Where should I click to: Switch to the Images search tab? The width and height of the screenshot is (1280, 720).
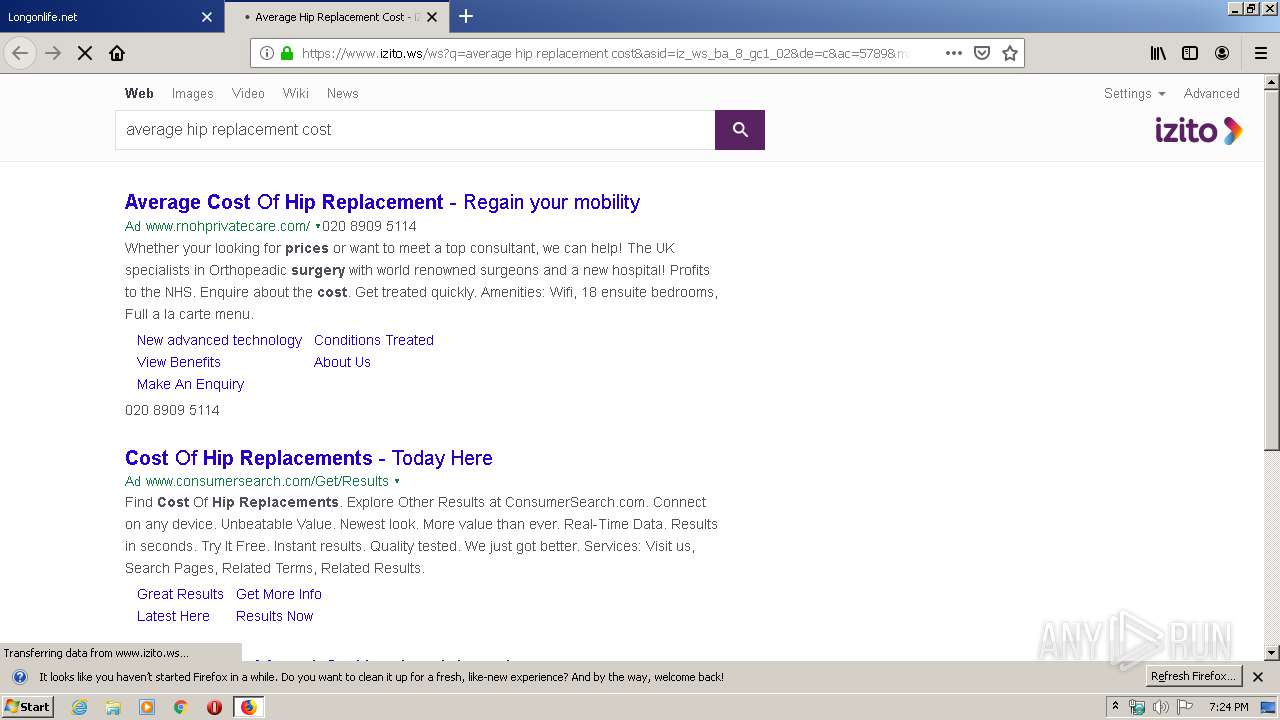[193, 93]
